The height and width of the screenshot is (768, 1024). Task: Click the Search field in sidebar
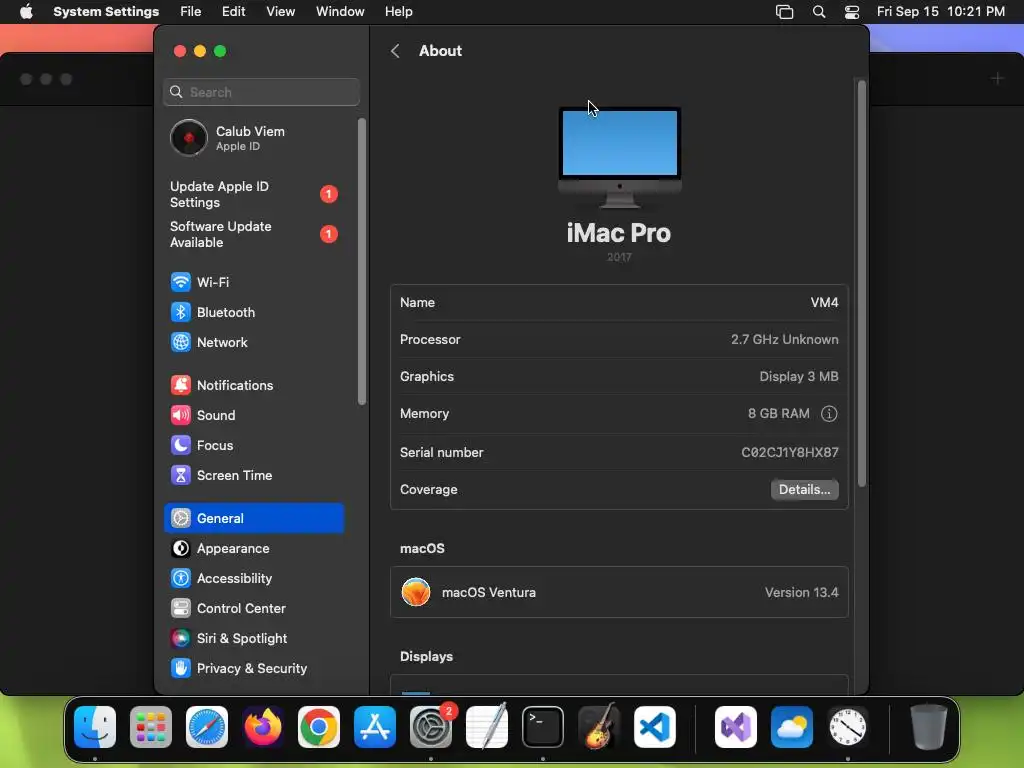point(261,92)
